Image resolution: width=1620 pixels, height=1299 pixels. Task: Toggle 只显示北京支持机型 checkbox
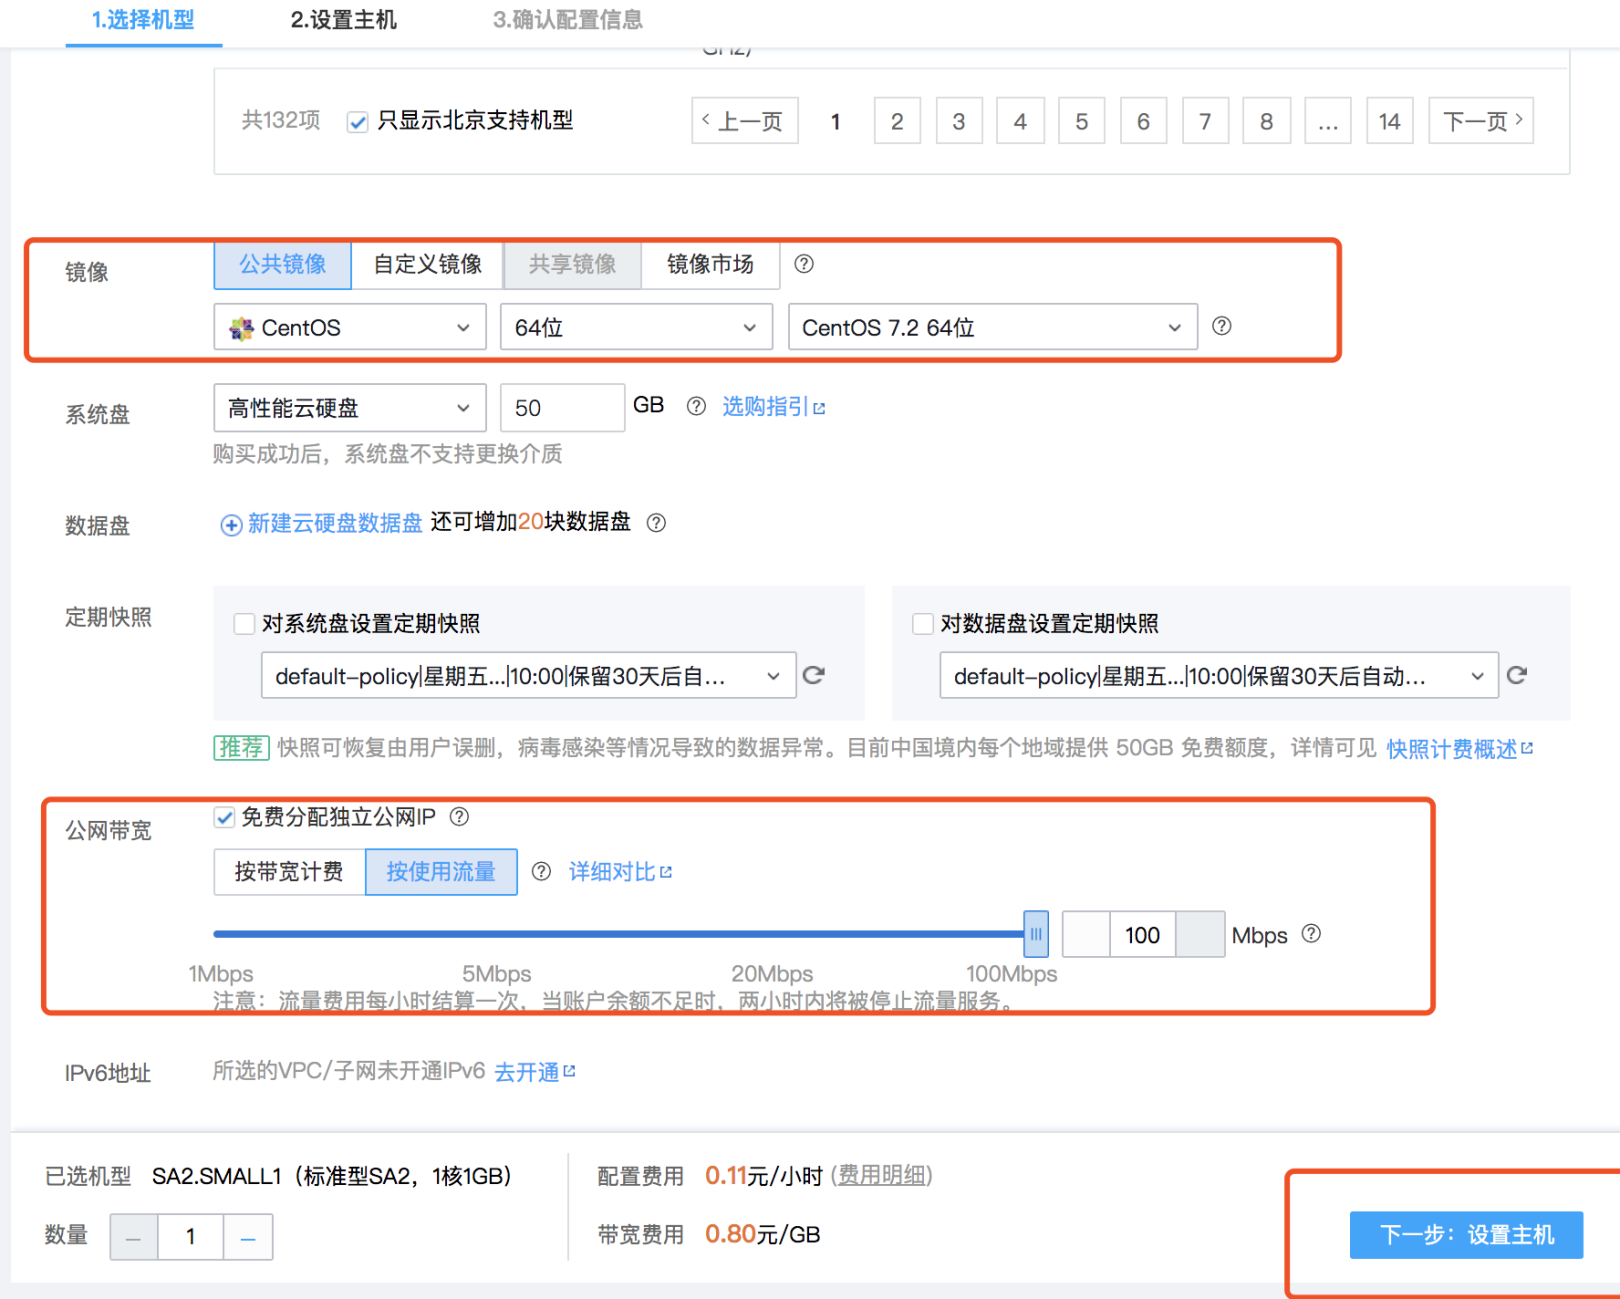point(357,122)
